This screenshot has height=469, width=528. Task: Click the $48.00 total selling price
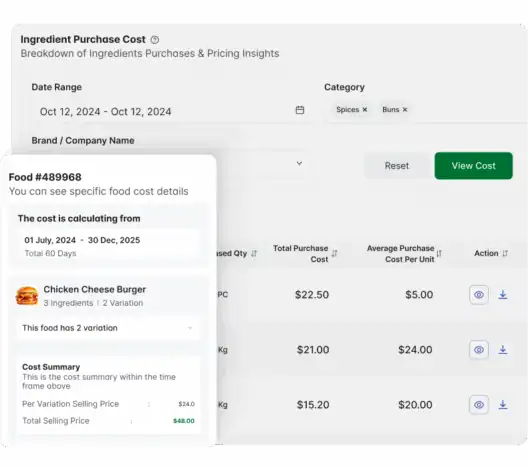tap(184, 421)
